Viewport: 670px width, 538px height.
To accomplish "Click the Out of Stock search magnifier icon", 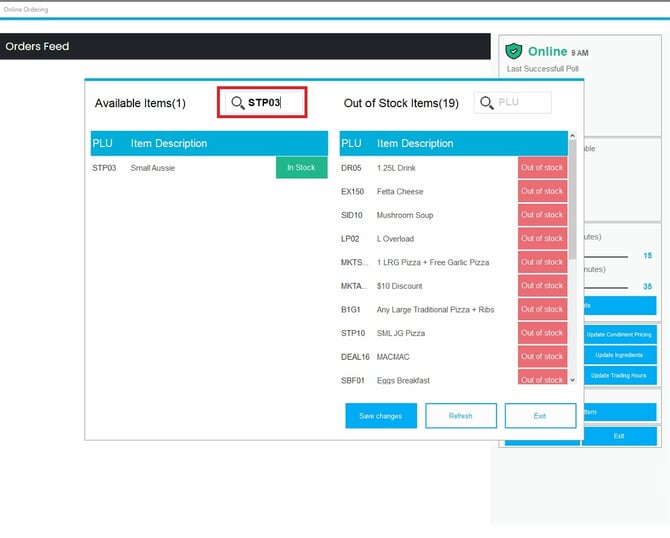I will [x=487, y=103].
